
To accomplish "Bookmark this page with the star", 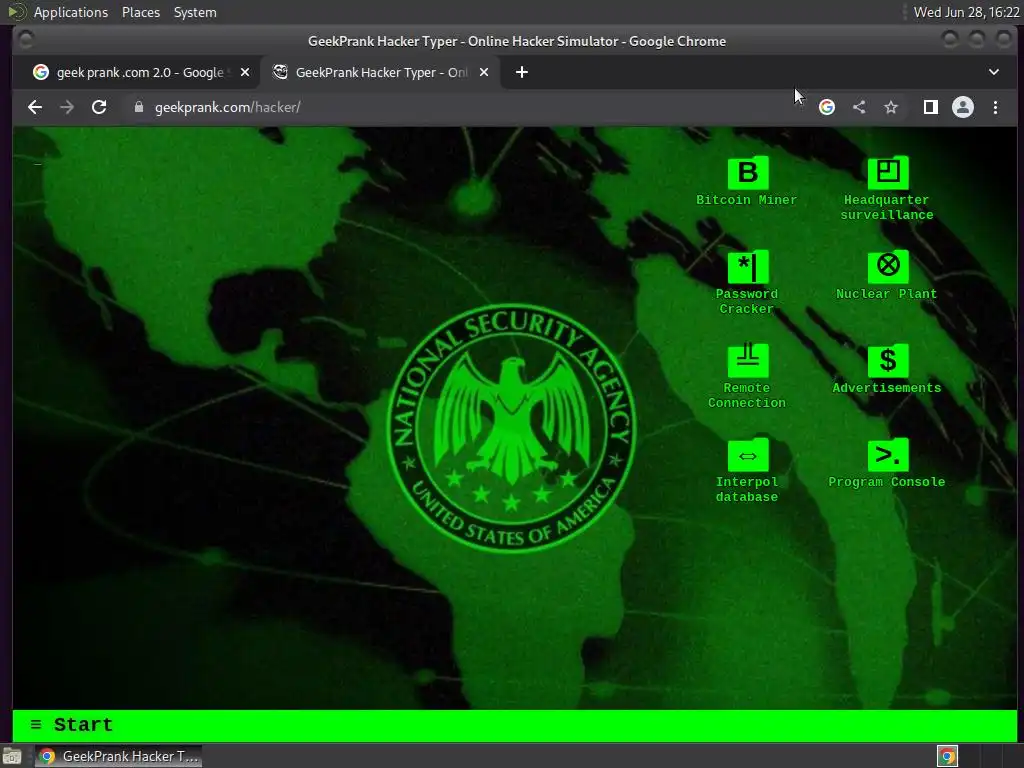I will point(891,107).
